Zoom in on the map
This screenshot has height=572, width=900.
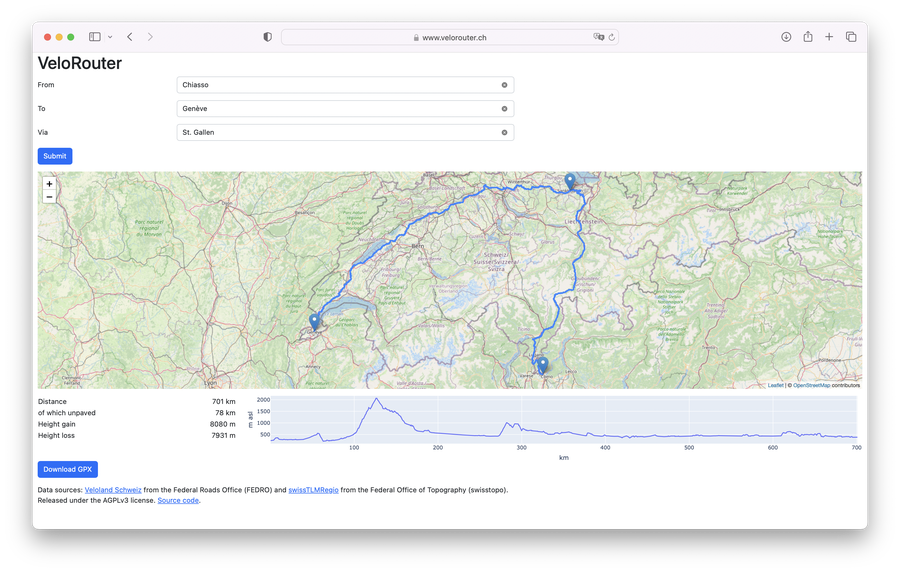tap(49, 184)
